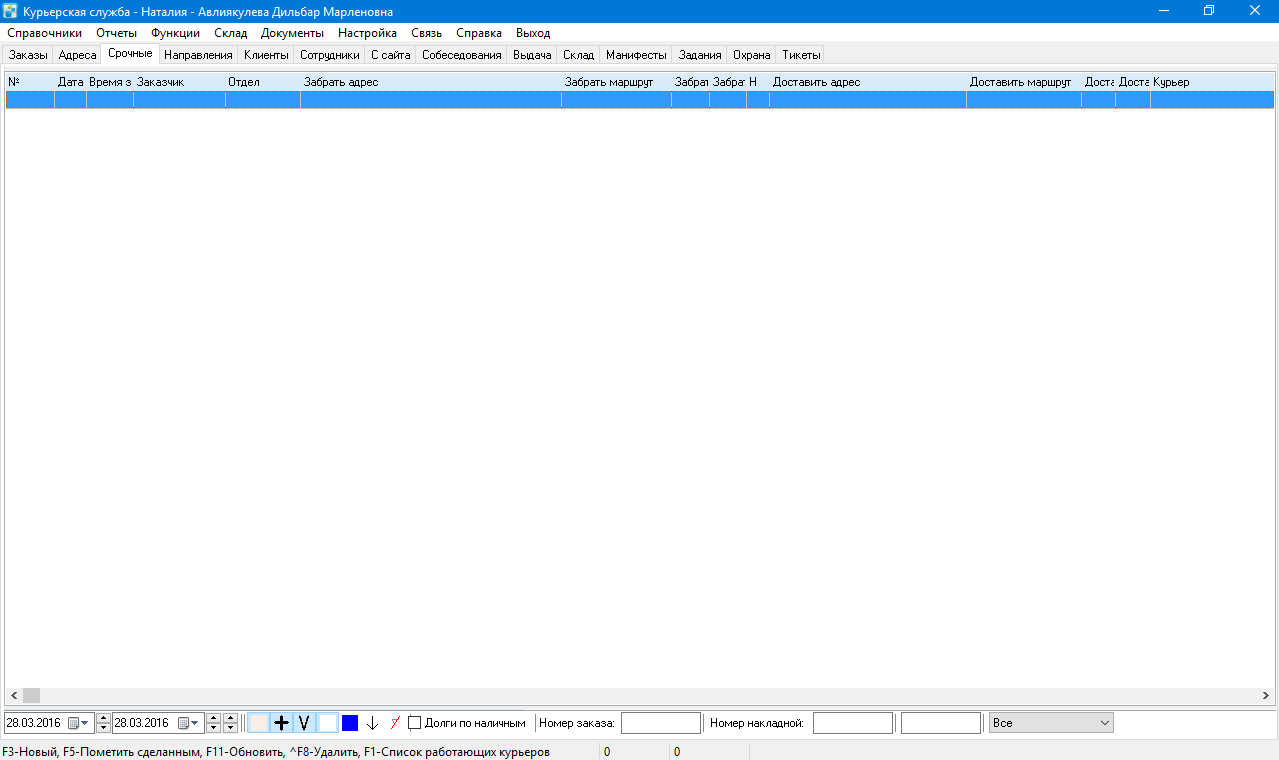Switch to the 'Адреса' tab
The height and width of the screenshot is (760, 1279).
click(78, 55)
